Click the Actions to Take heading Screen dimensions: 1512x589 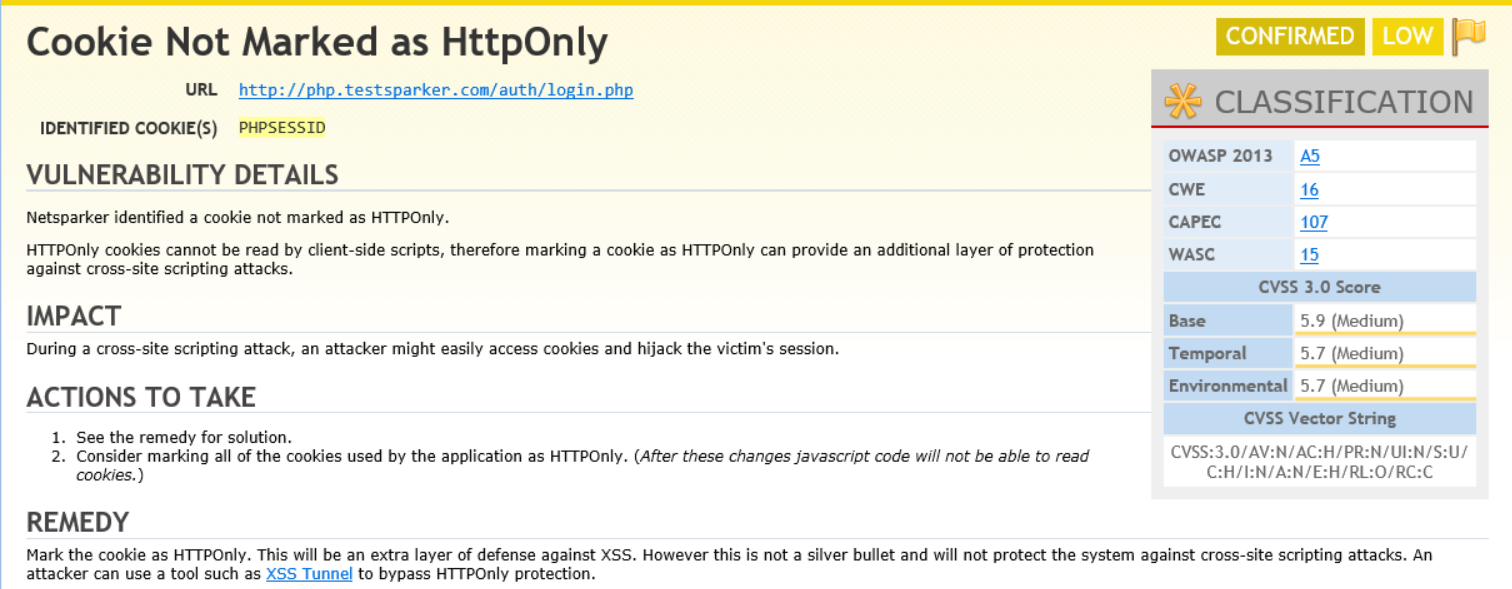click(x=141, y=397)
